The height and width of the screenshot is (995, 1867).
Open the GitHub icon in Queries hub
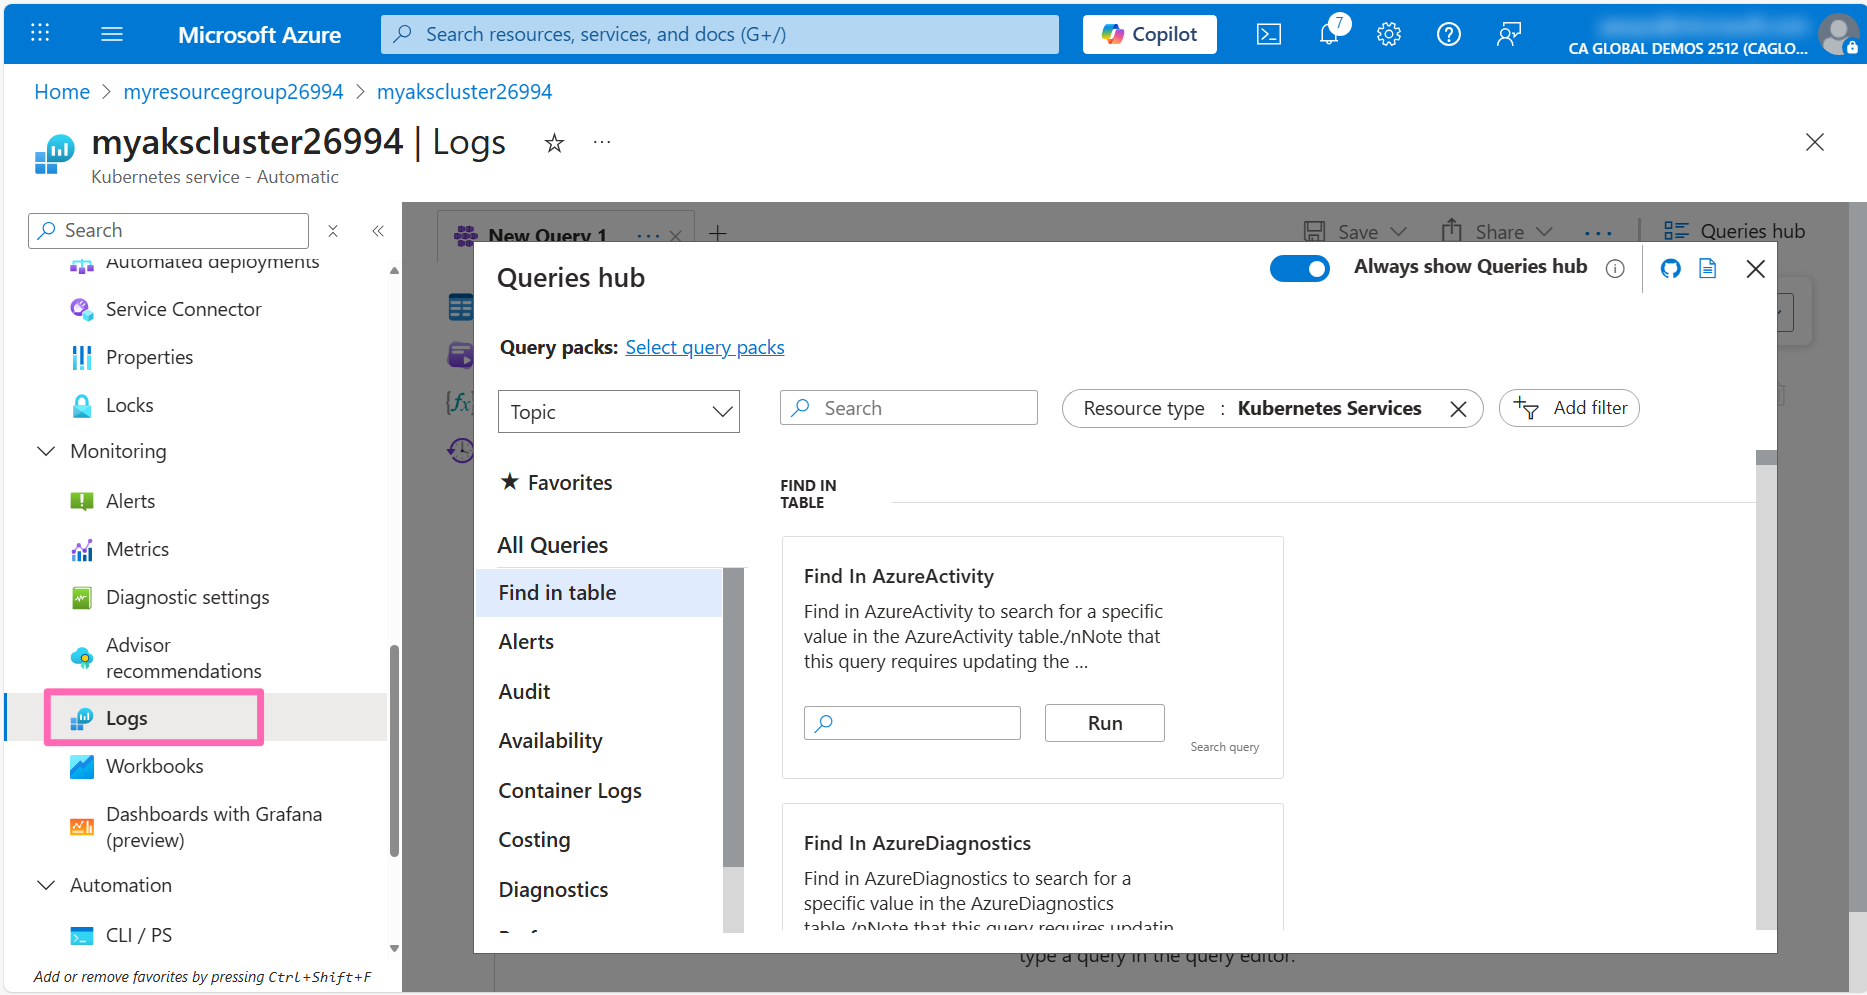tap(1670, 268)
